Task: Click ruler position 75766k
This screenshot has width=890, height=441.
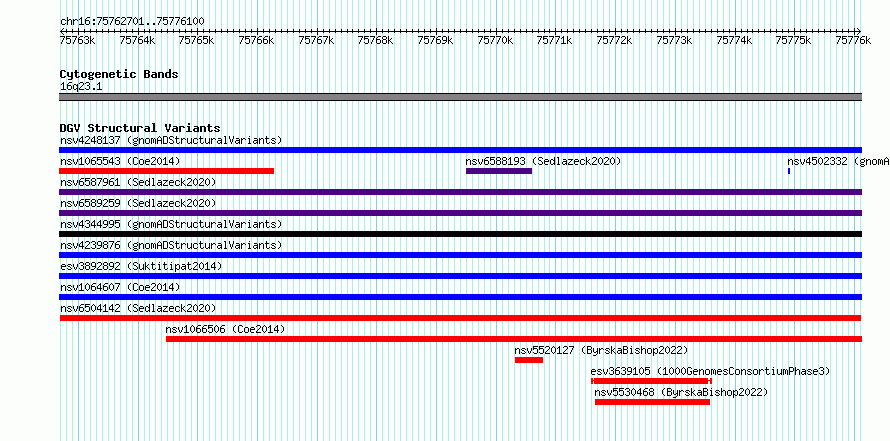Action: [257, 40]
